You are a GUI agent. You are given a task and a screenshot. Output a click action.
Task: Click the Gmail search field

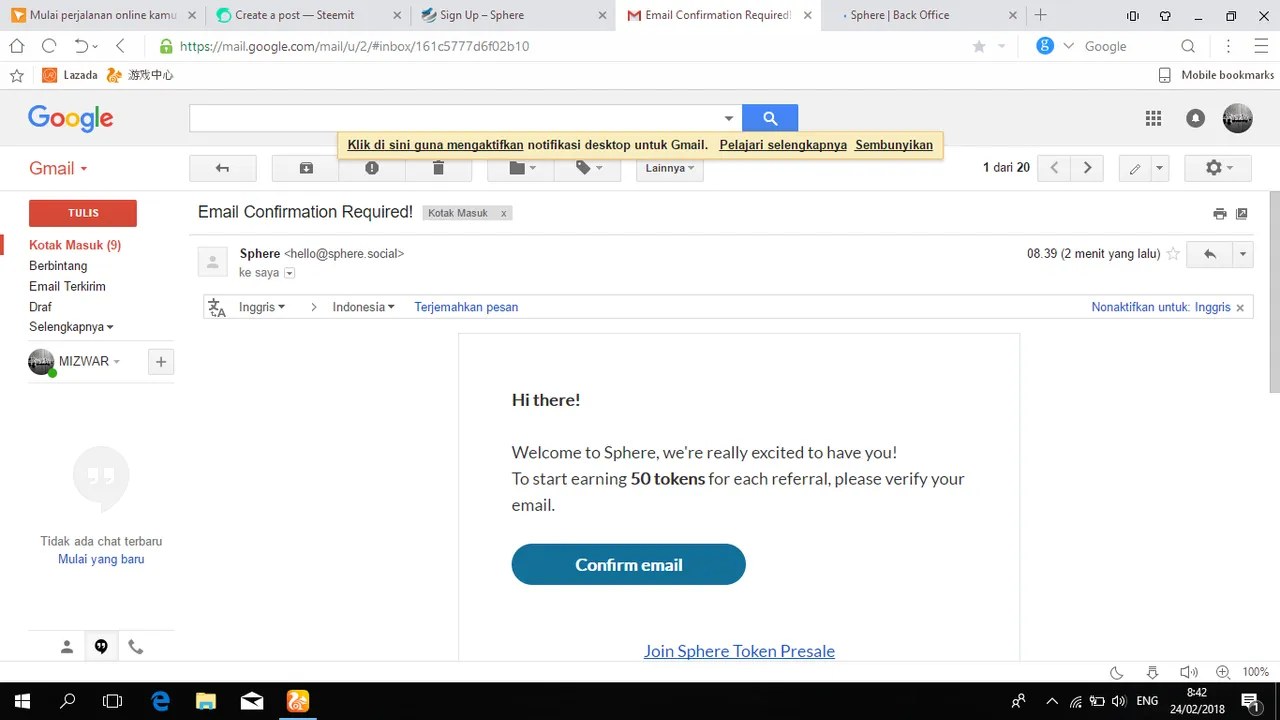coord(453,118)
